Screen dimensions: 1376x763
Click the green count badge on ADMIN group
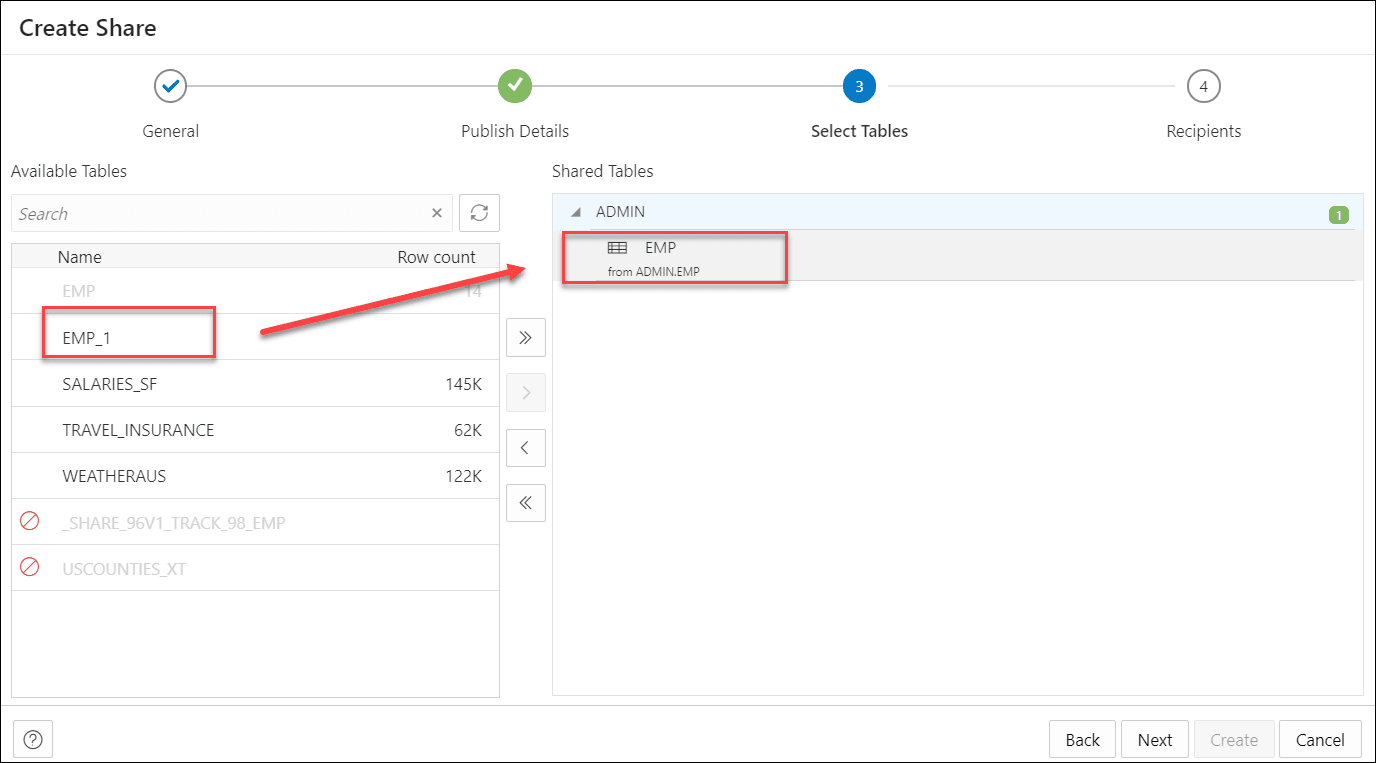pos(1339,213)
